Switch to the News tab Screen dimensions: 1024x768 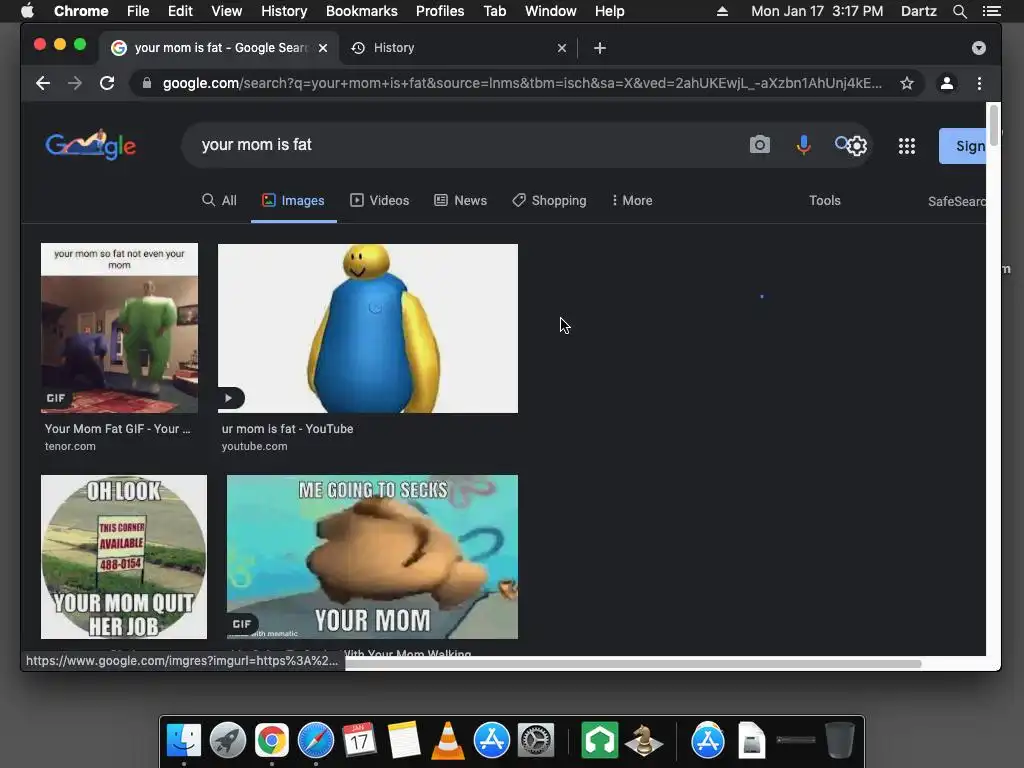[x=460, y=200]
